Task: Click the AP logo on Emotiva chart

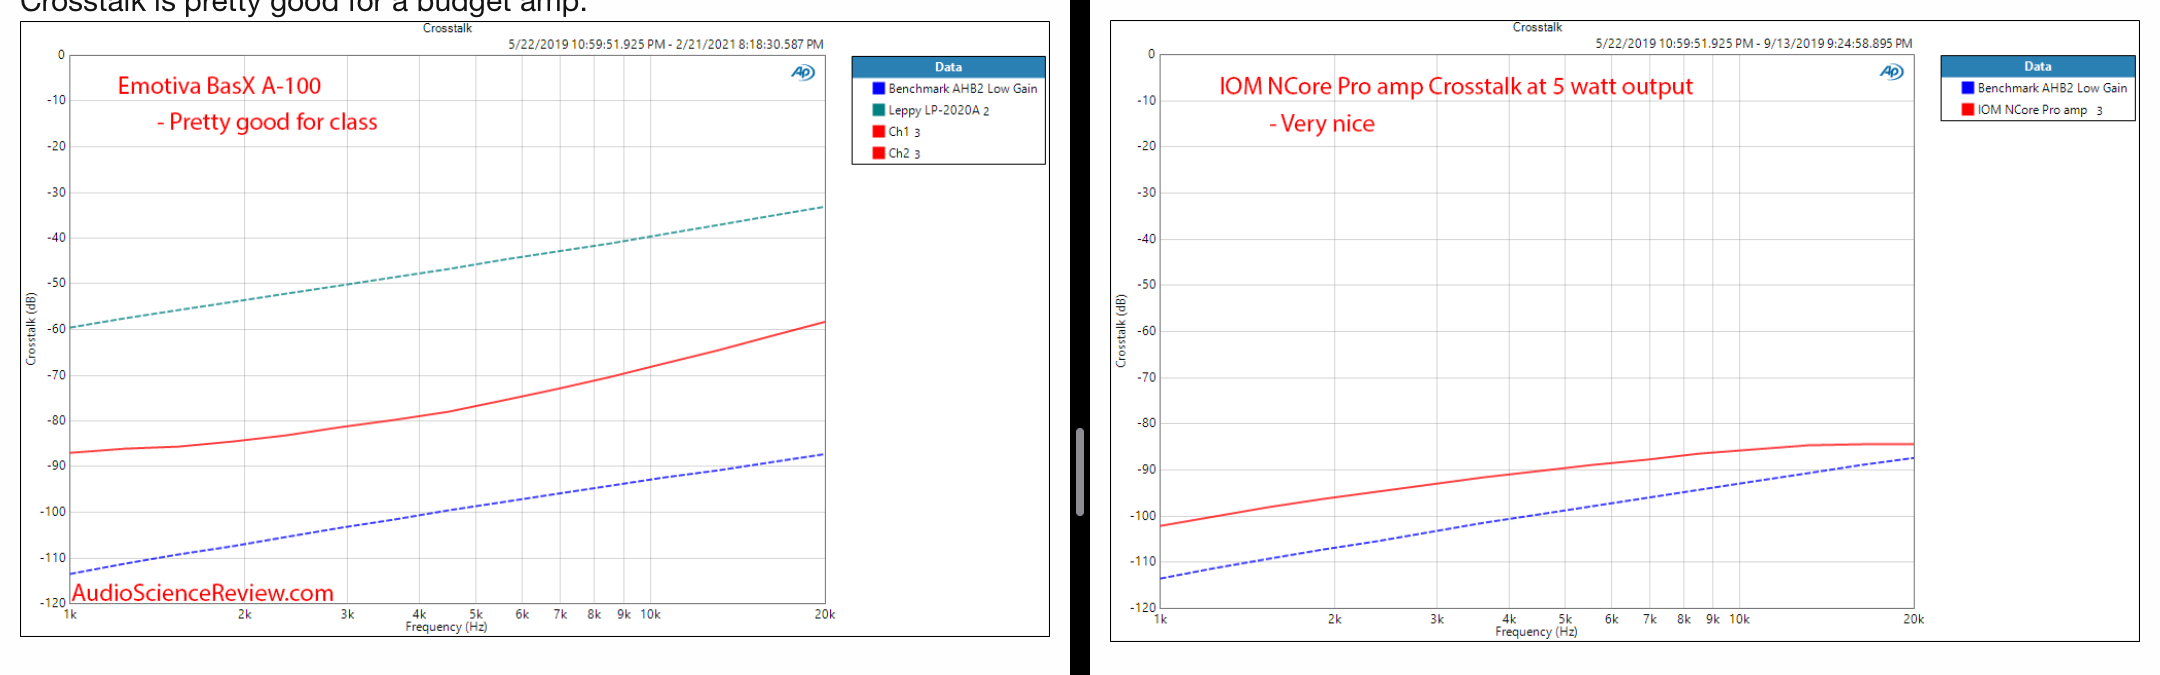Action: pos(803,72)
